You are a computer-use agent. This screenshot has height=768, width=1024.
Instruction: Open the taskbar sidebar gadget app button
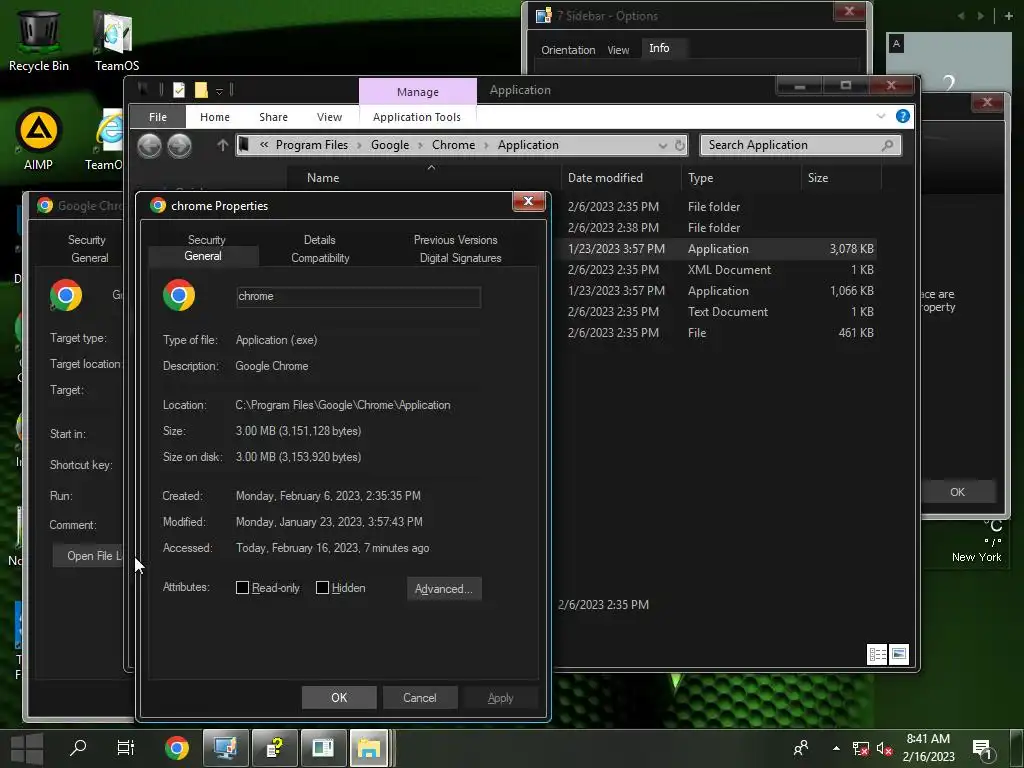pos(323,748)
